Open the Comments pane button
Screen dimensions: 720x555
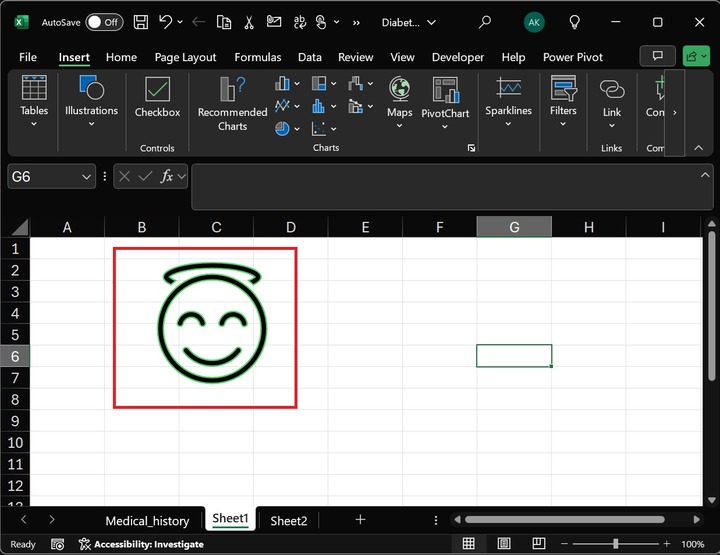click(657, 56)
